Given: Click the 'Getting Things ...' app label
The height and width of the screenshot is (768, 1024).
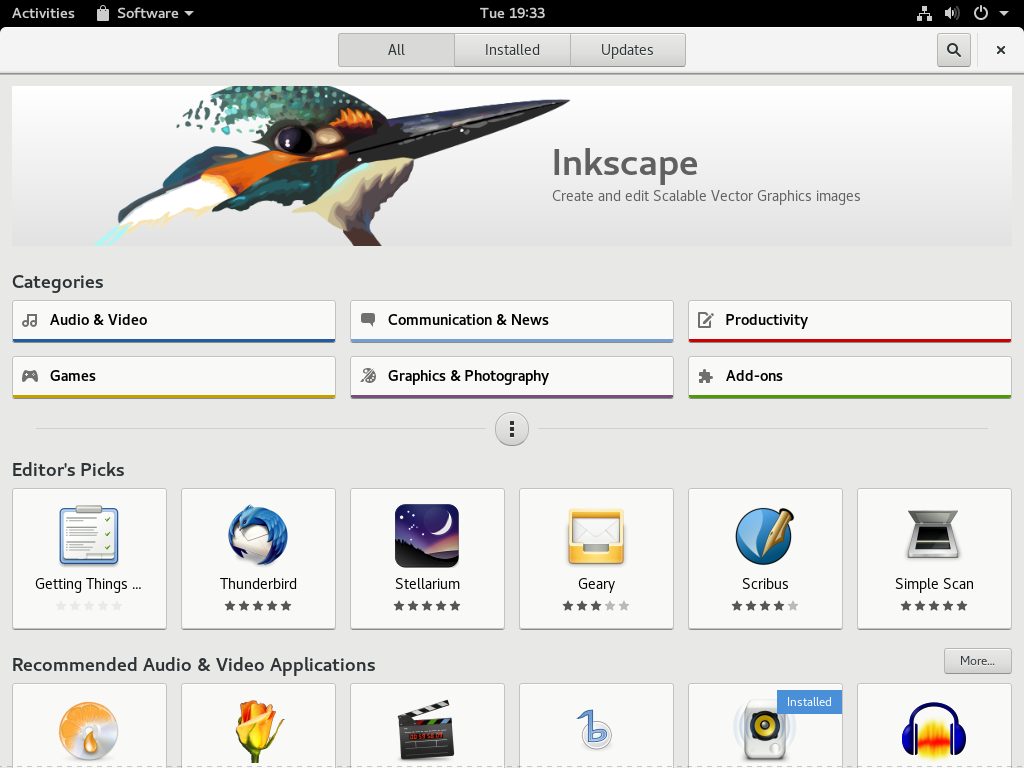Looking at the screenshot, I should pos(88,584).
